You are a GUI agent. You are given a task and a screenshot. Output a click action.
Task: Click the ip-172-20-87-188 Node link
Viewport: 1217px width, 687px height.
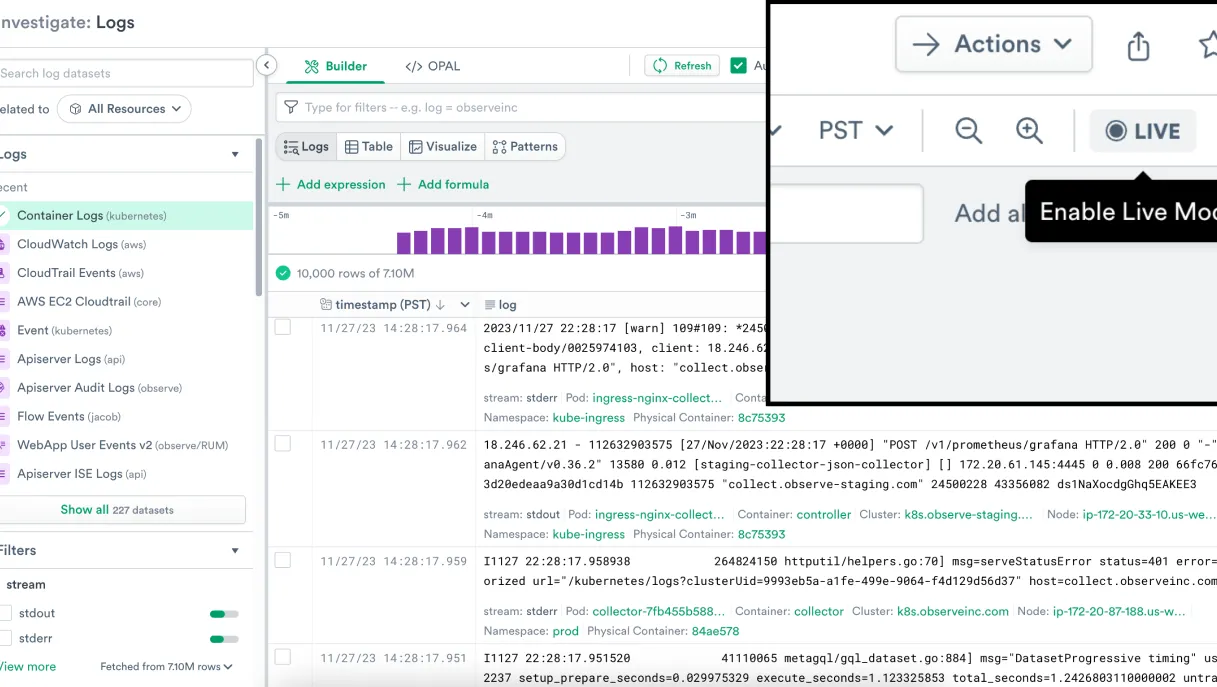click(x=1119, y=611)
